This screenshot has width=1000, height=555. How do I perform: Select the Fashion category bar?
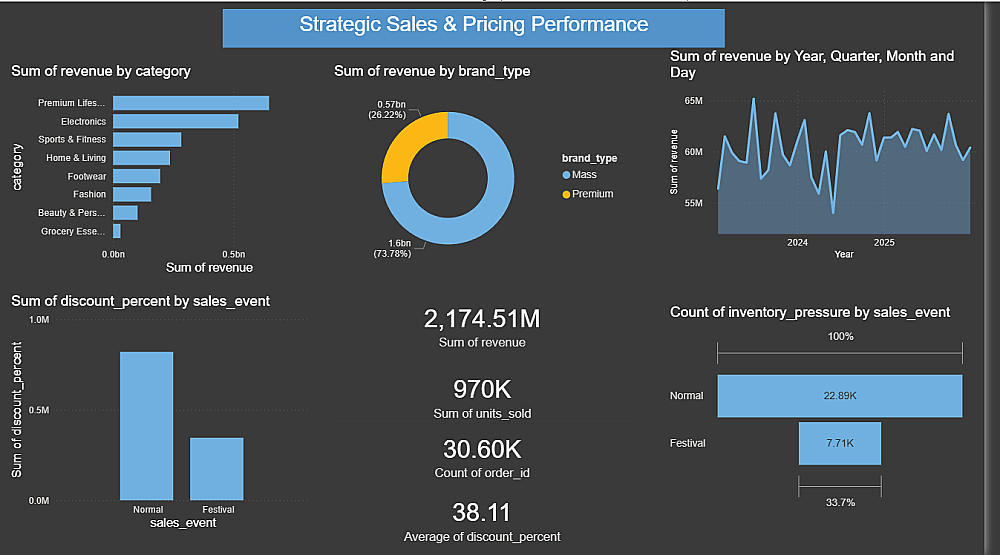click(x=131, y=194)
